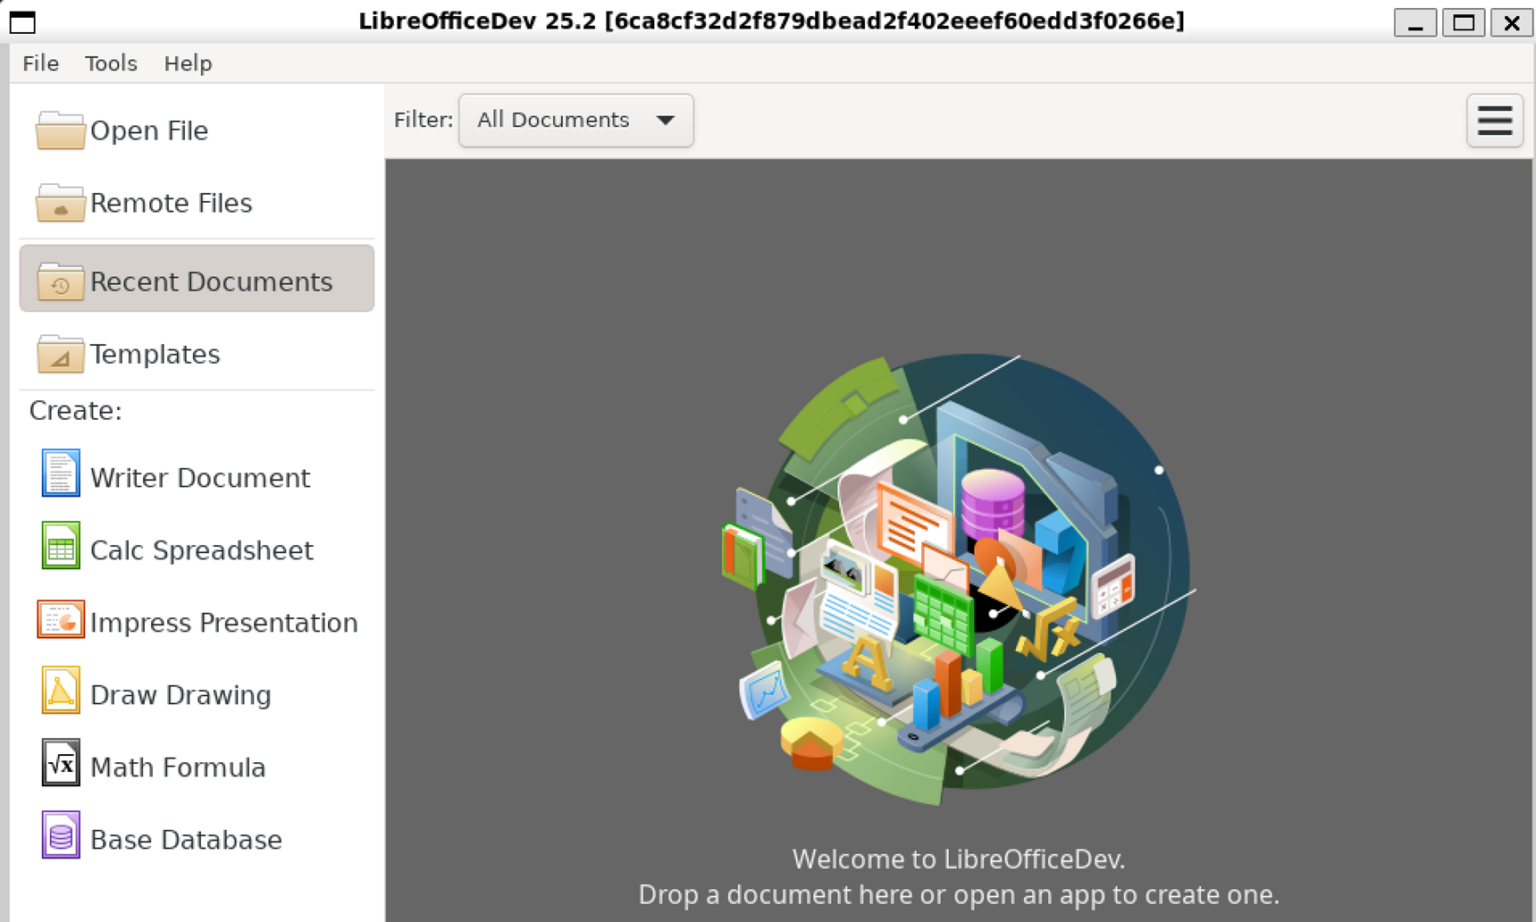Open the Templates section

pyautogui.click(x=155, y=354)
